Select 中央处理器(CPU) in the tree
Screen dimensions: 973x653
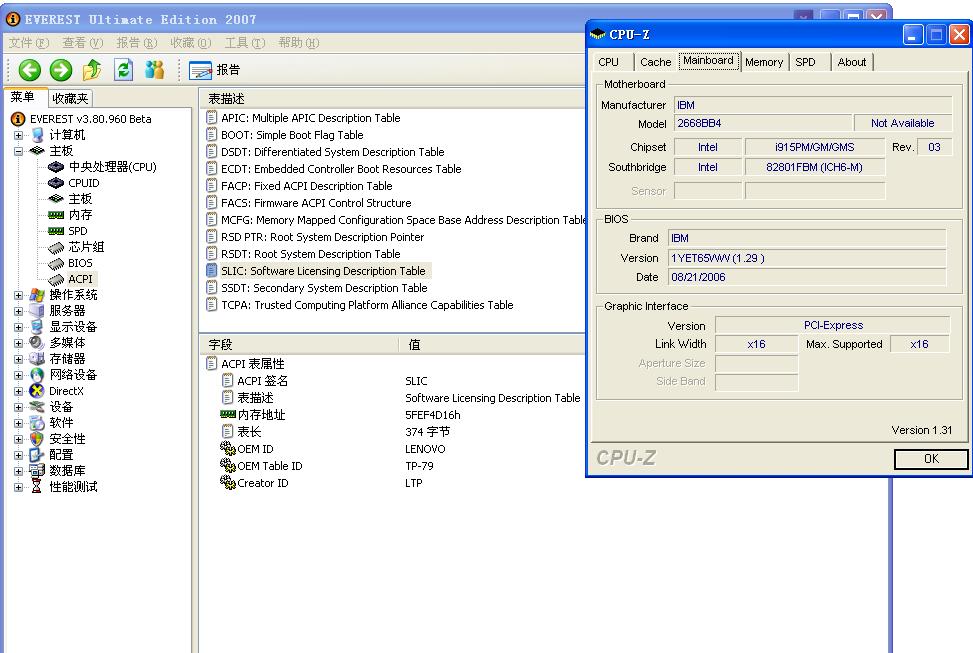tap(112, 167)
